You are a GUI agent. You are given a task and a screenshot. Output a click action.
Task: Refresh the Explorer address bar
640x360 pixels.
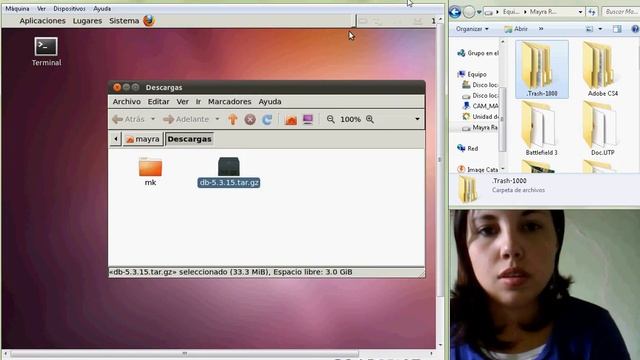(x=592, y=12)
